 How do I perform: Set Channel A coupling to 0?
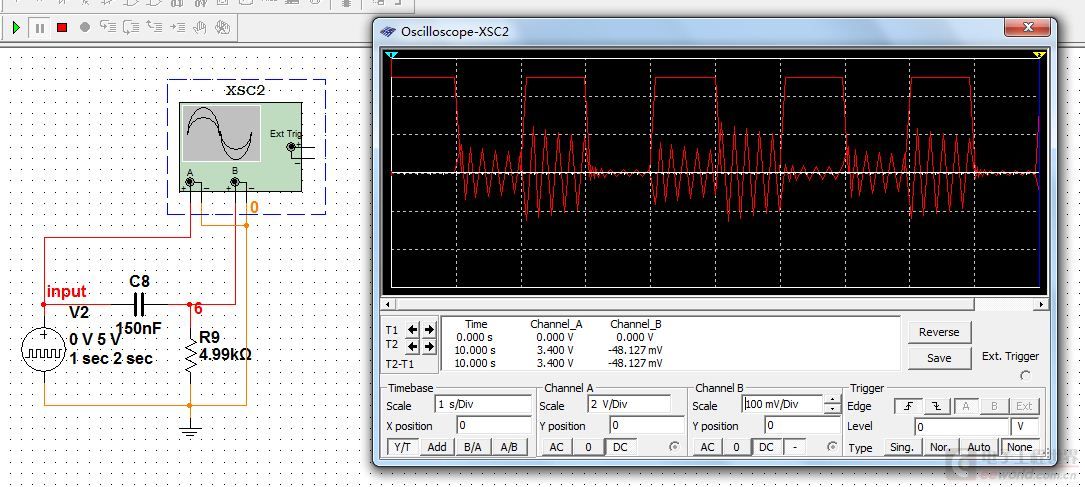588,447
